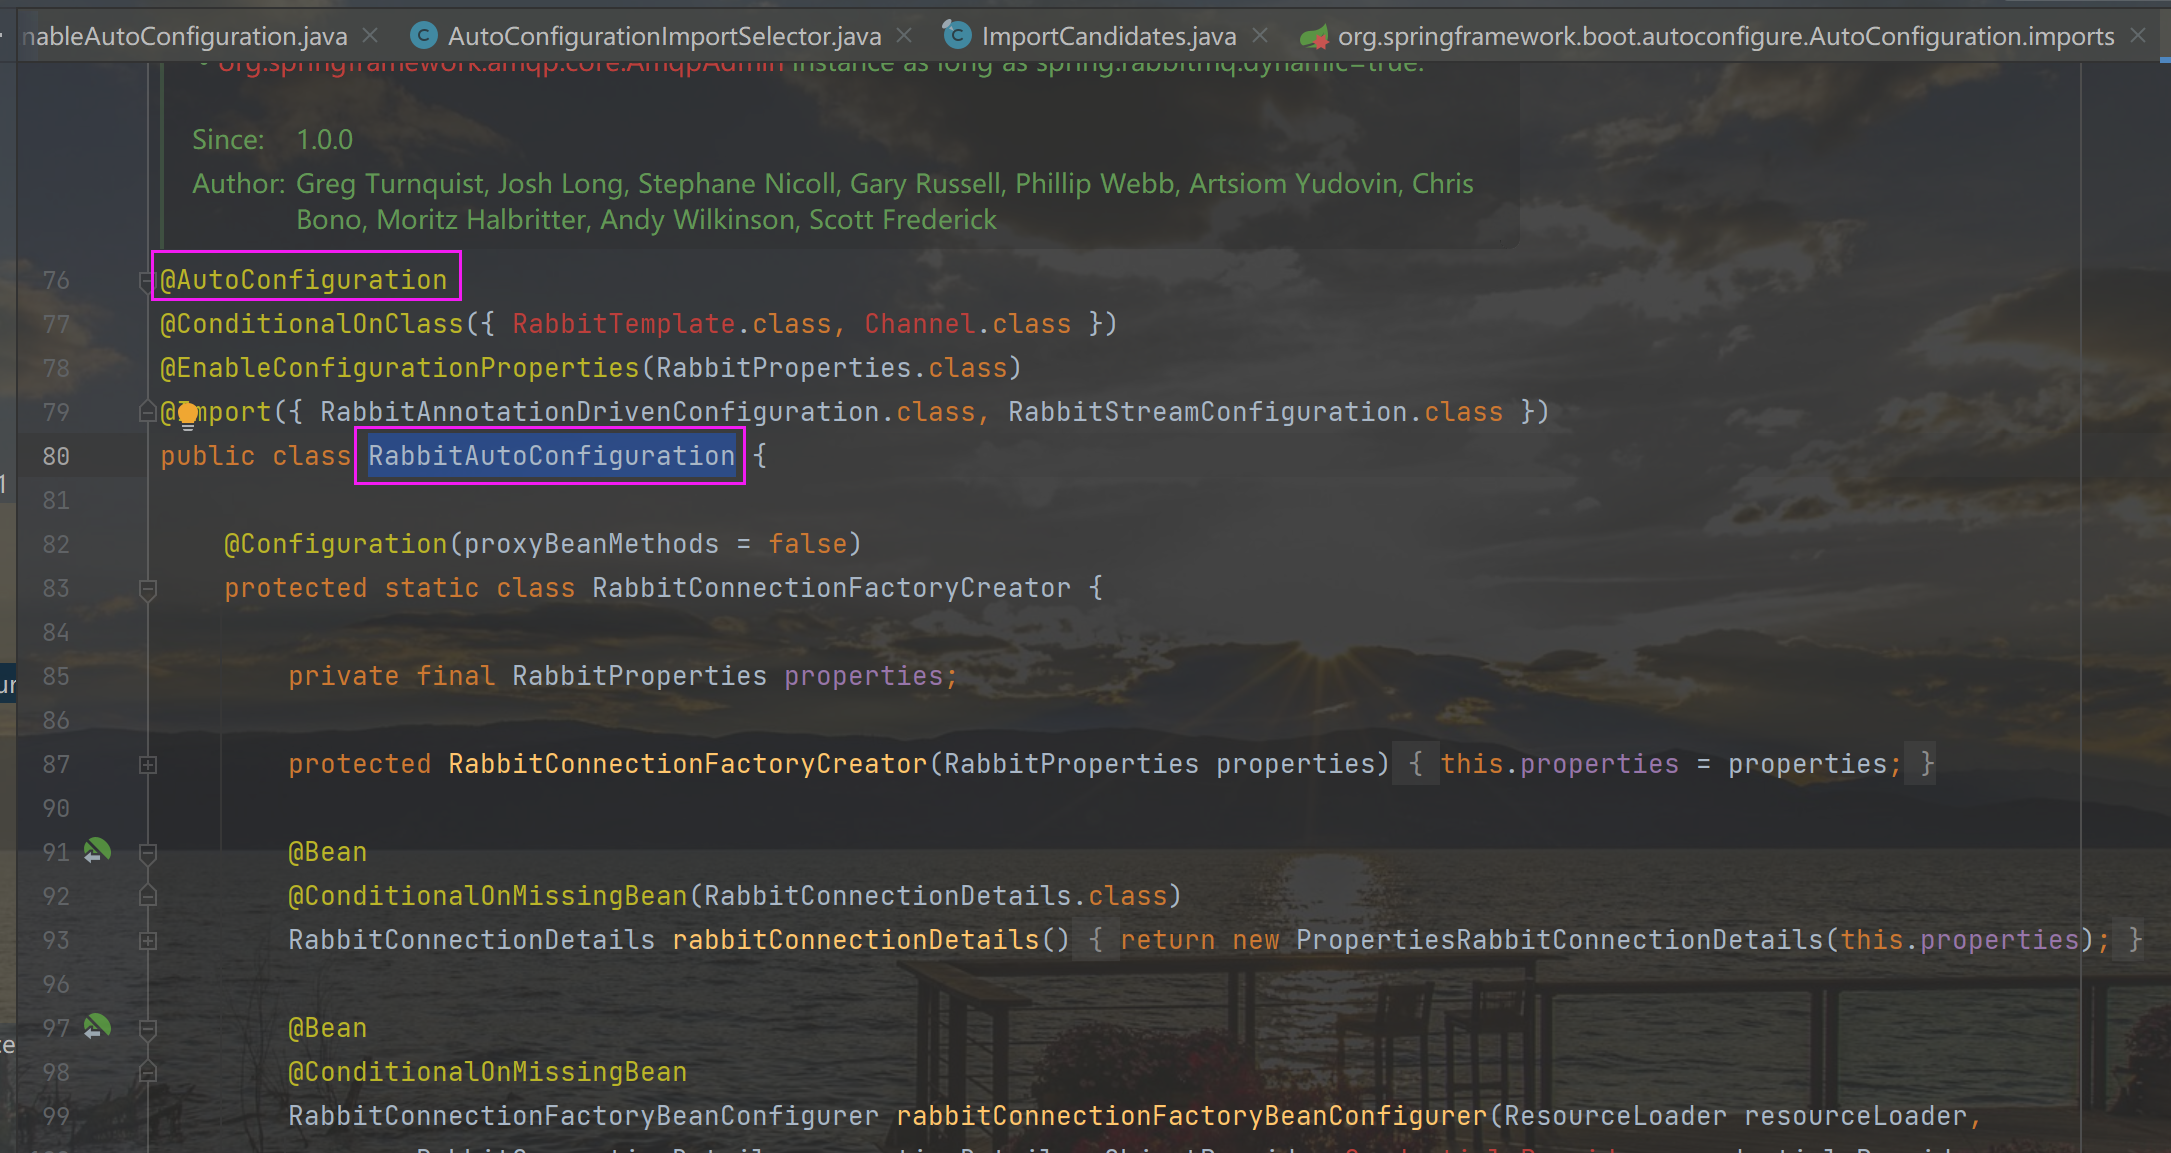The width and height of the screenshot is (2171, 1153).
Task: Click the Spring bean gutter icon on line 97
Action: [97, 1027]
